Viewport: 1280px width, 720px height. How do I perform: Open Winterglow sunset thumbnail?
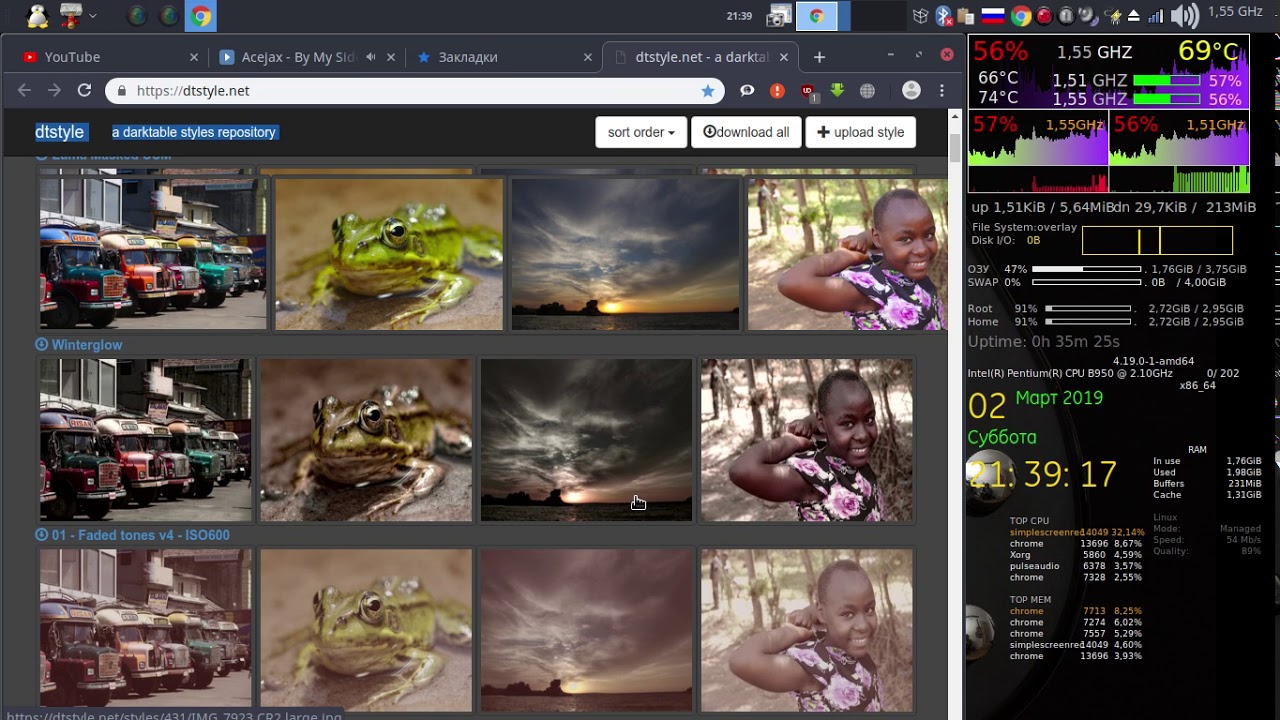[x=586, y=440]
